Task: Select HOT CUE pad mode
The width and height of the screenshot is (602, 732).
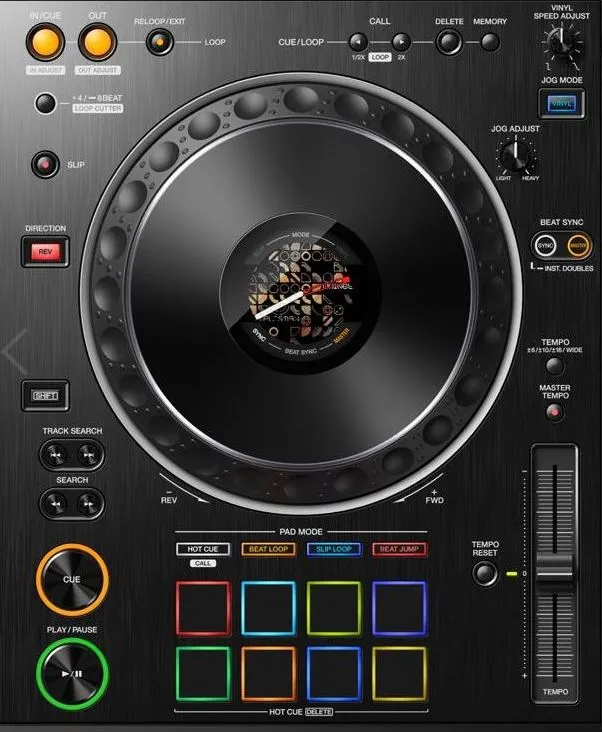Action: pyautogui.click(x=203, y=549)
